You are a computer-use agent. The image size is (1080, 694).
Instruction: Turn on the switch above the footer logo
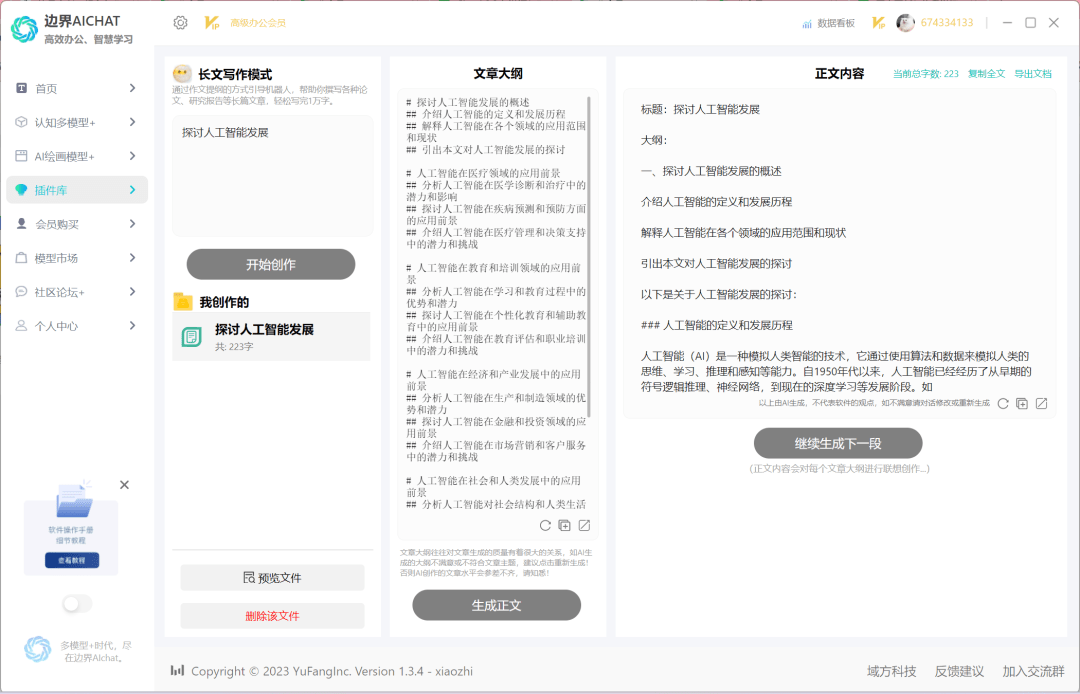tap(75, 603)
